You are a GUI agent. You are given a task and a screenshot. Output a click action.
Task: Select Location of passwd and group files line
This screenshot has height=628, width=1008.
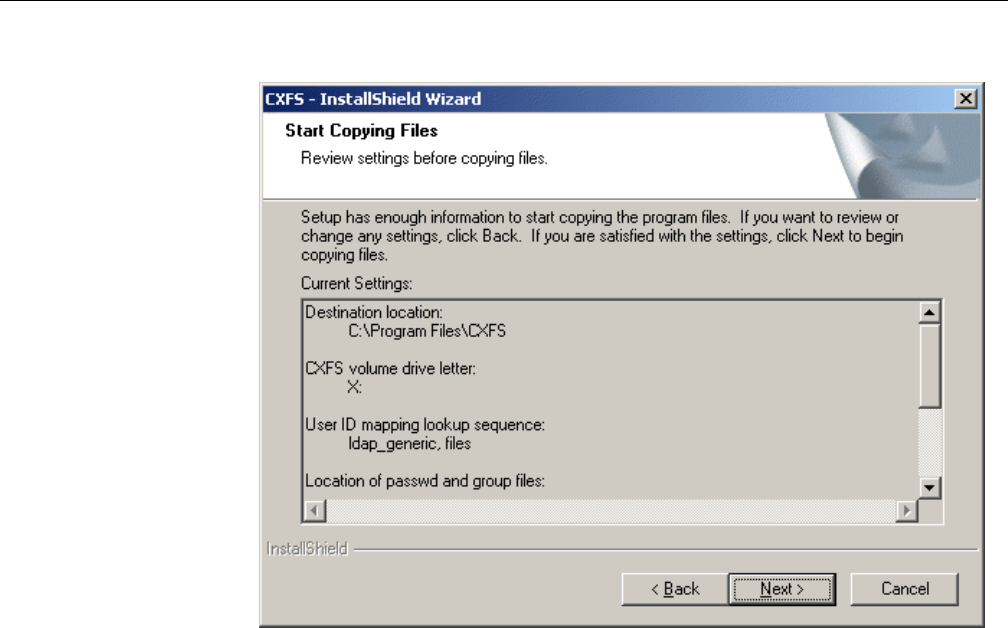[x=425, y=481]
